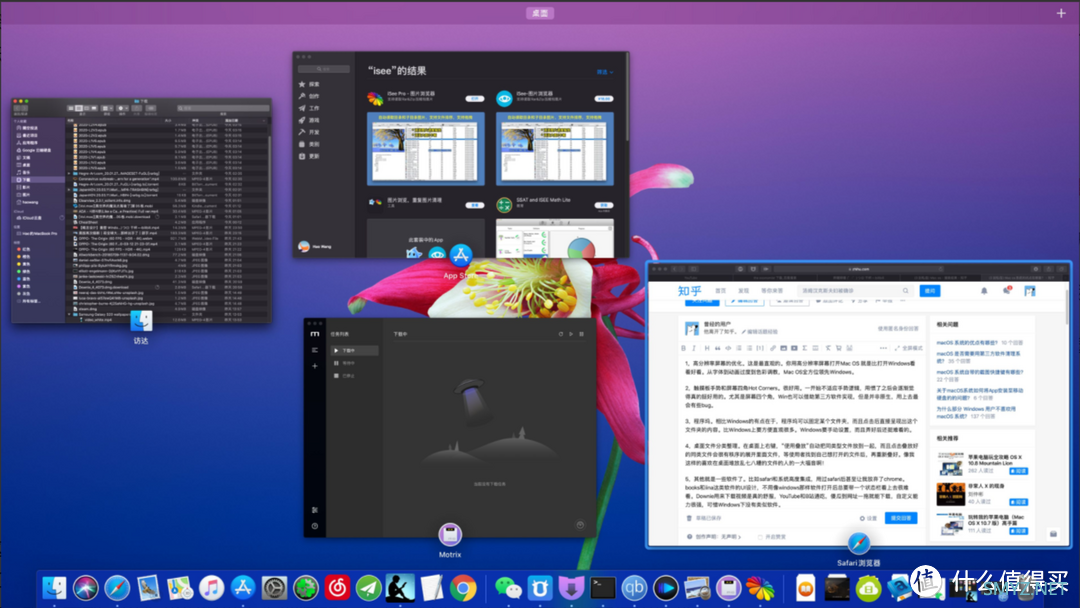Open Telegram paper-plane icon in Dock
Image resolution: width=1080 pixels, height=608 pixels.
[369, 588]
